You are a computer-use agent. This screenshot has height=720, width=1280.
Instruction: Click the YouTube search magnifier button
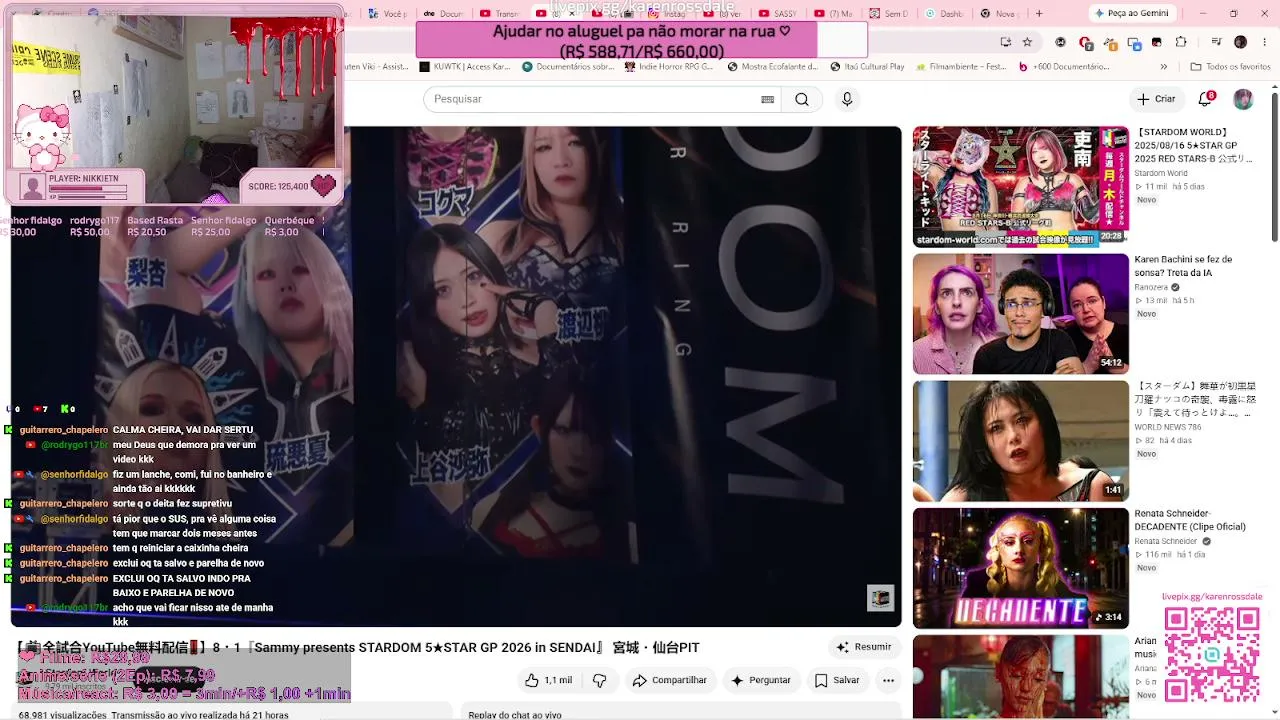click(802, 99)
